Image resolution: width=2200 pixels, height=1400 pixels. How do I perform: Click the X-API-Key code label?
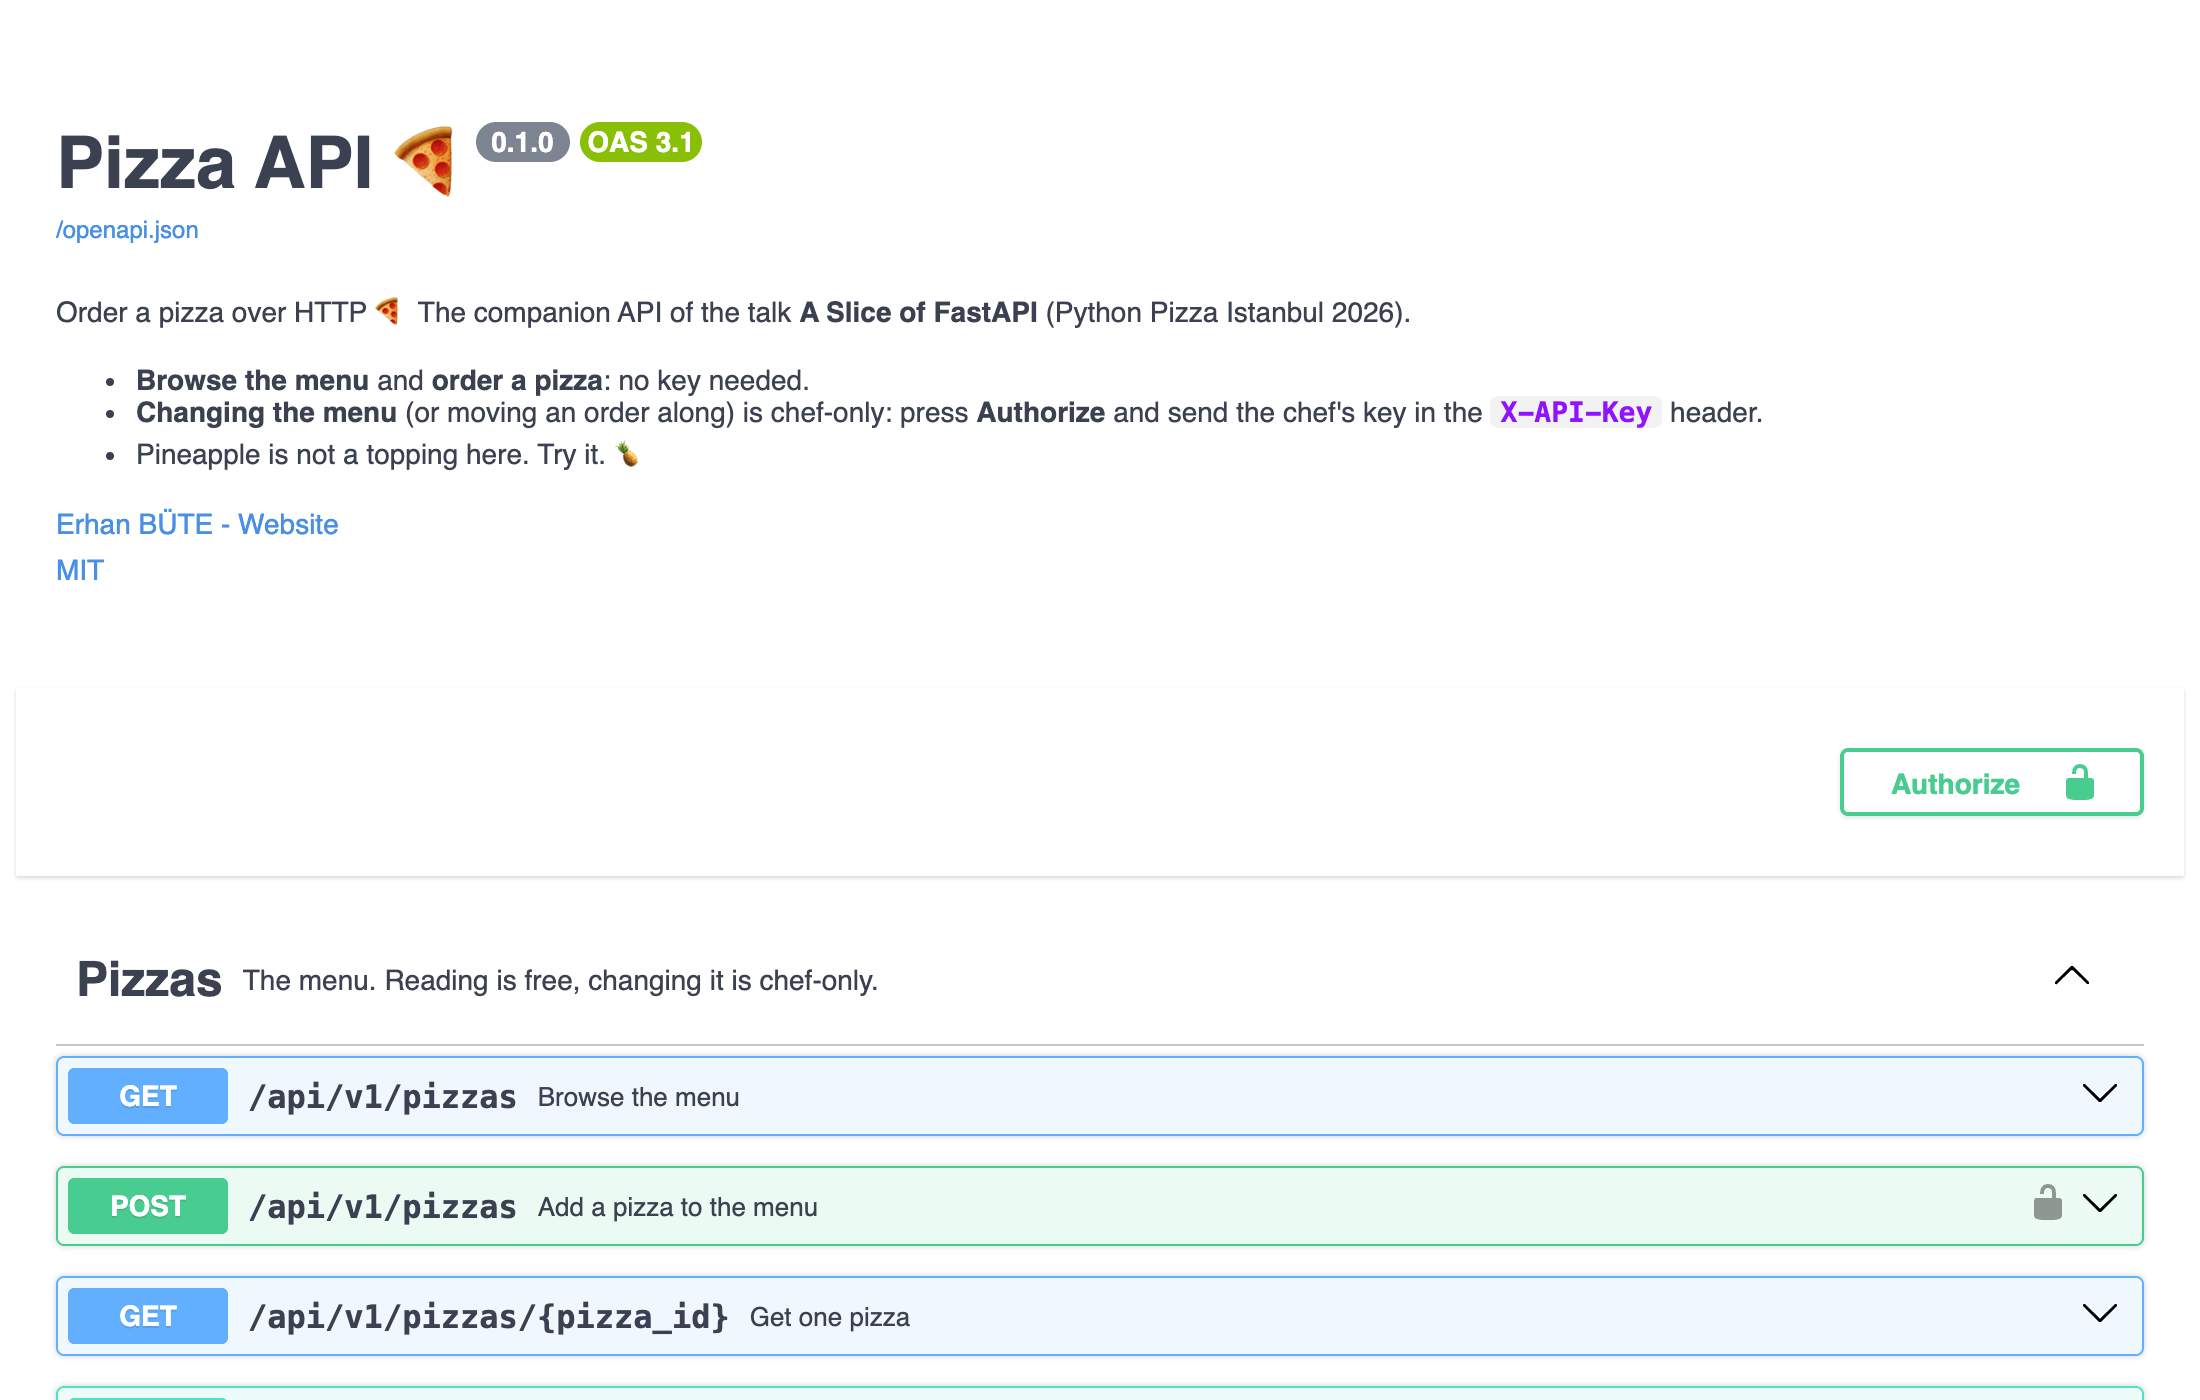1575,412
